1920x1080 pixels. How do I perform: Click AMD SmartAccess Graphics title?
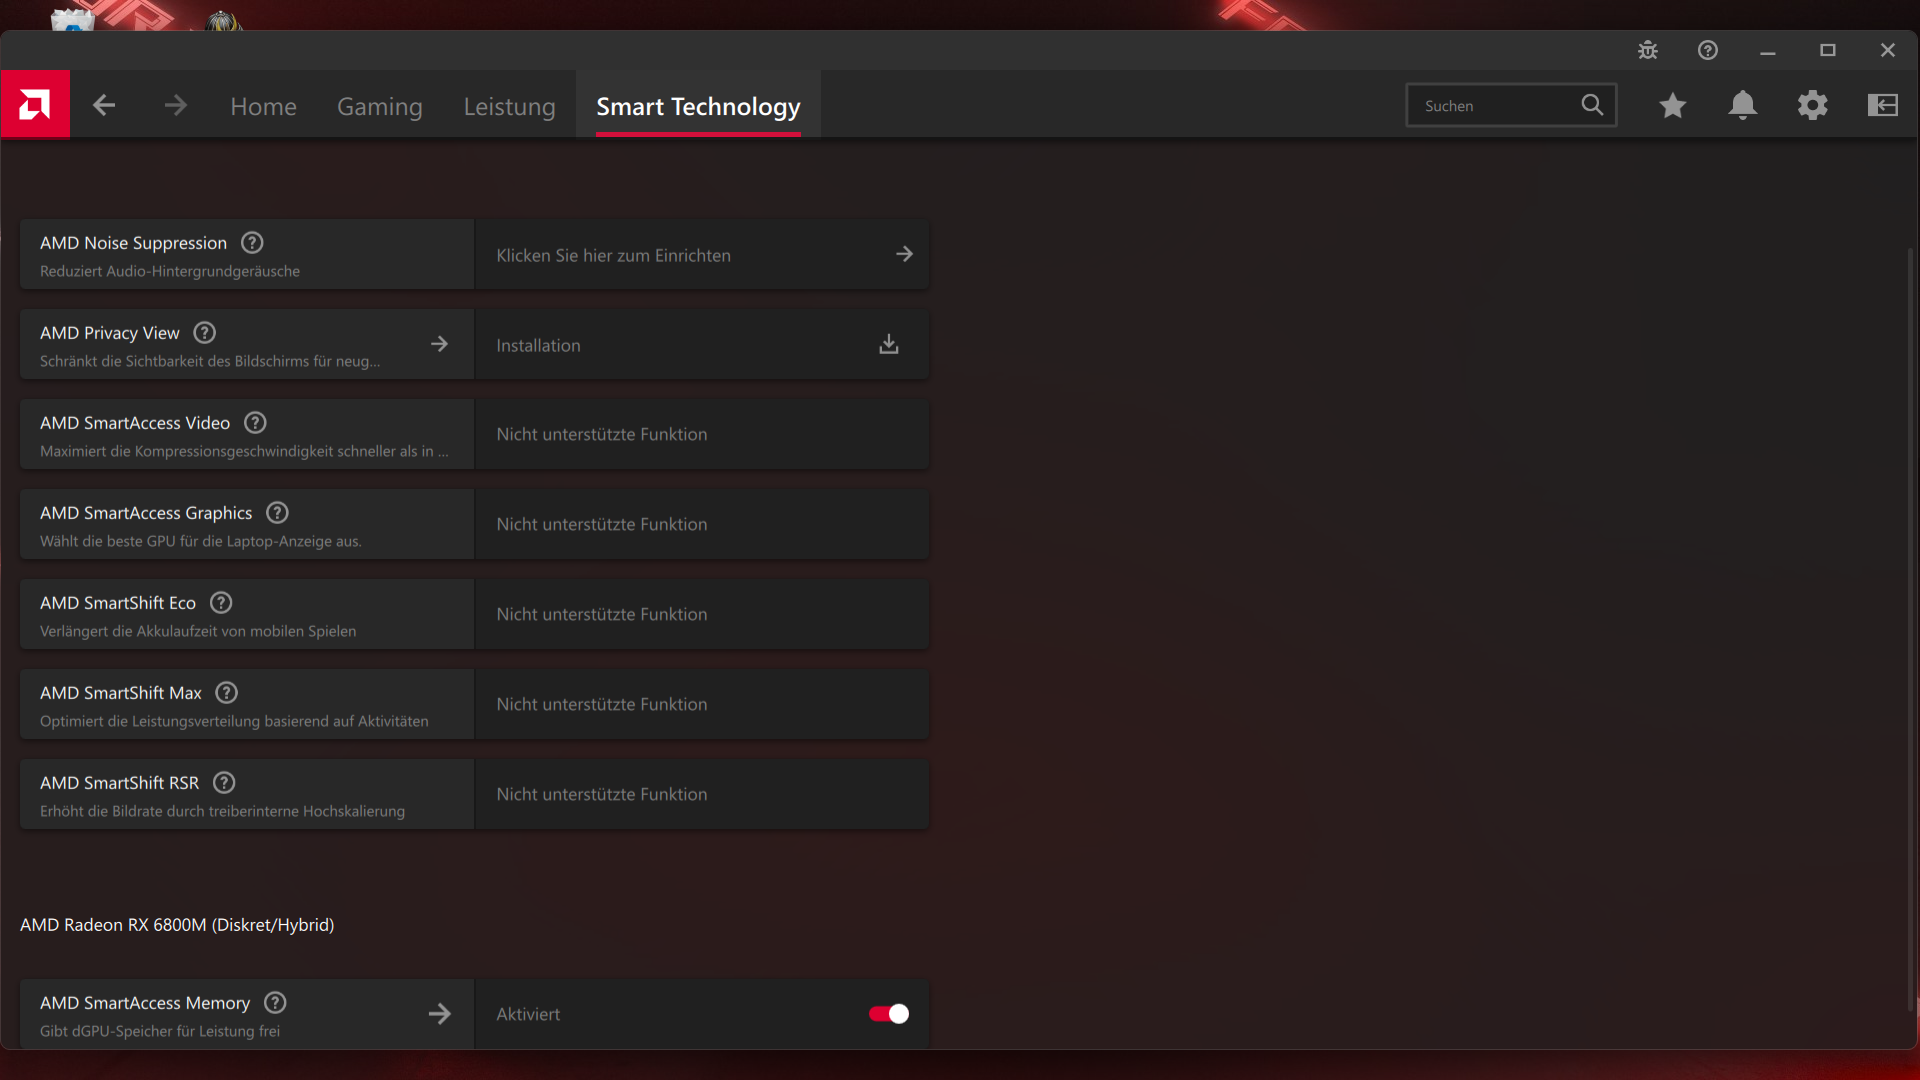146,513
